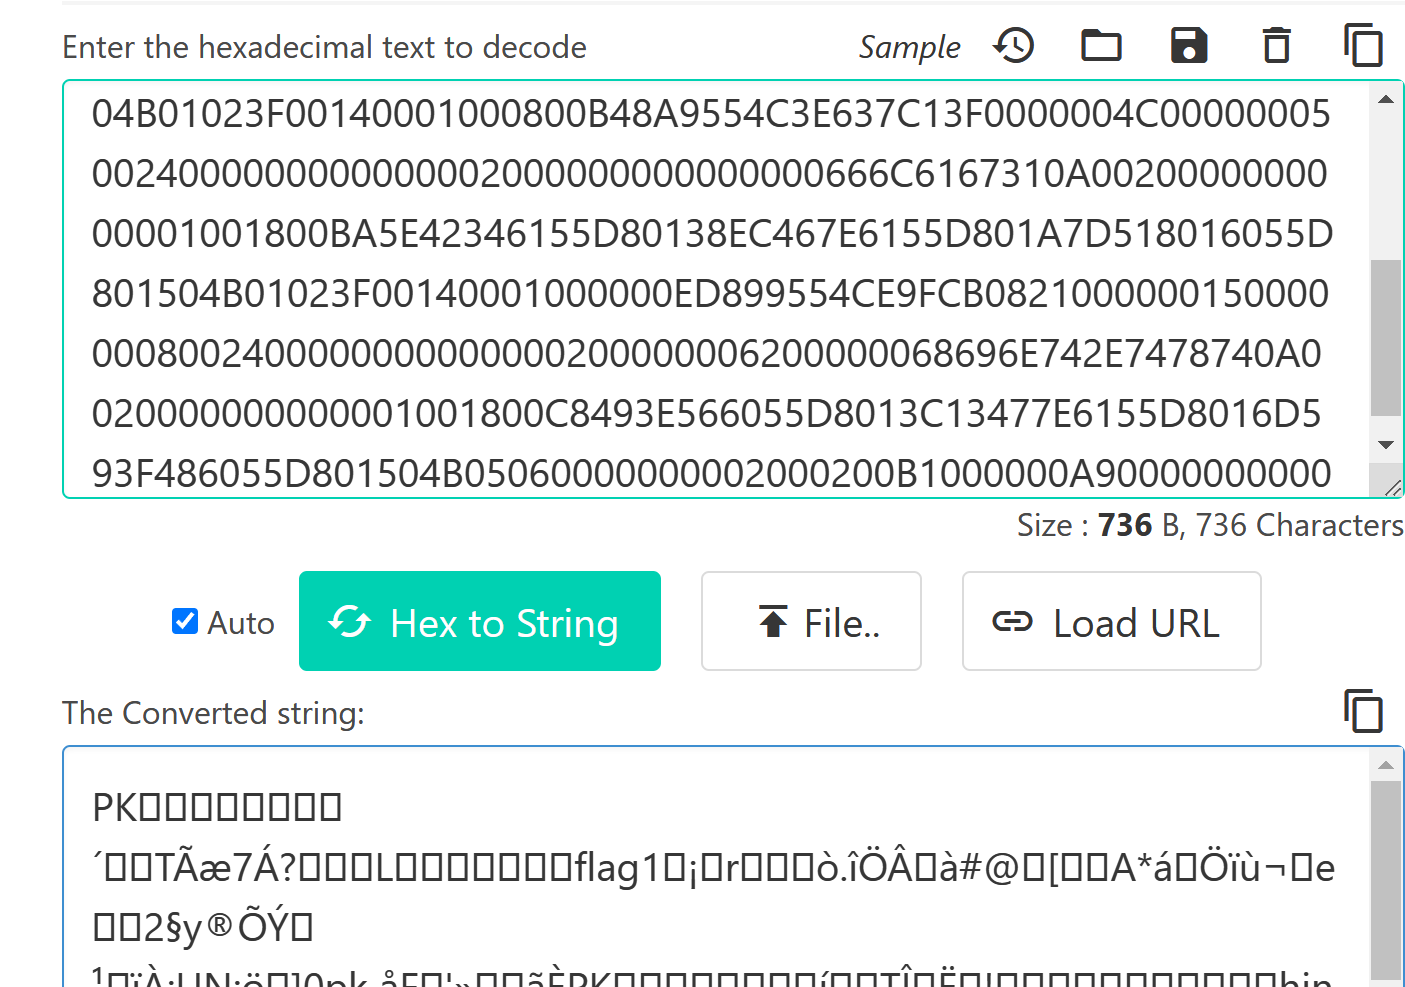Open a file via folder icon
The width and height of the screenshot is (1405, 987).
tap(1101, 46)
